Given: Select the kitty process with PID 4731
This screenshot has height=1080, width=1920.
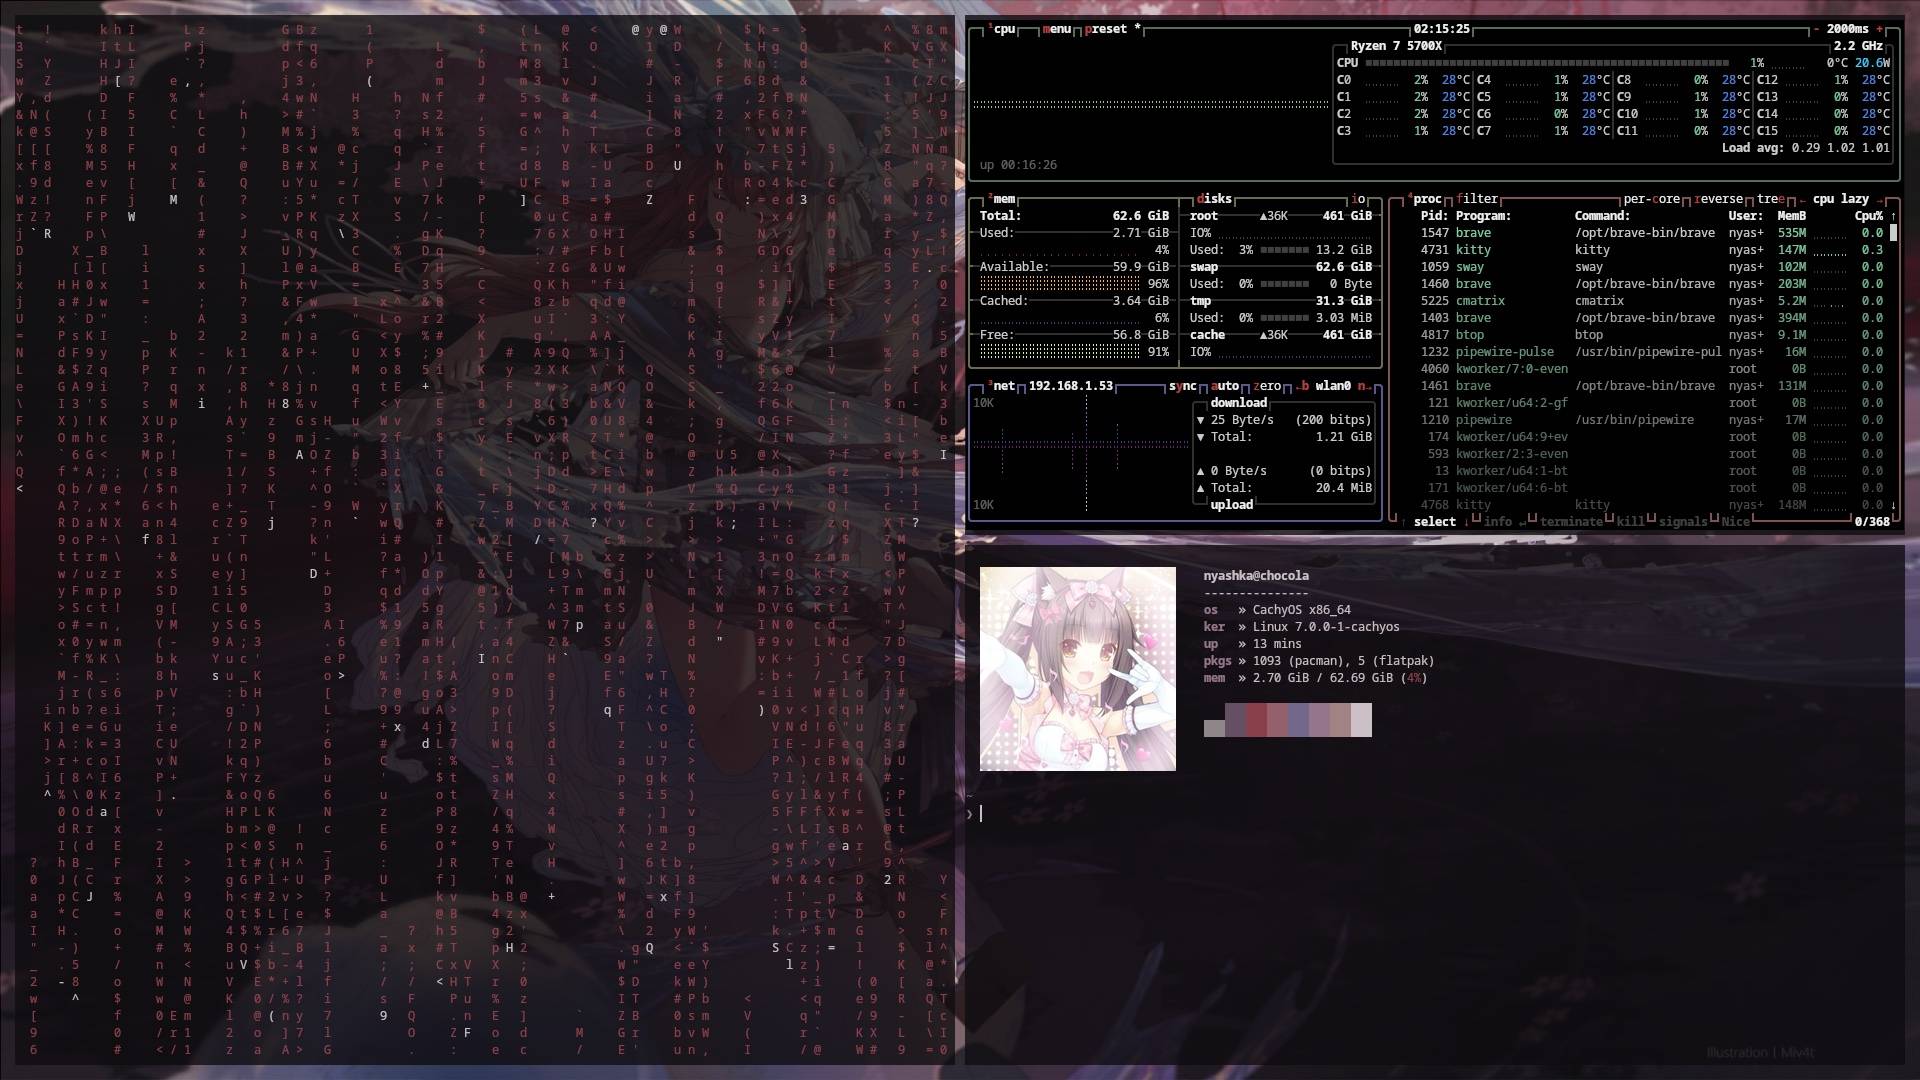Looking at the screenshot, I should 1651,250.
